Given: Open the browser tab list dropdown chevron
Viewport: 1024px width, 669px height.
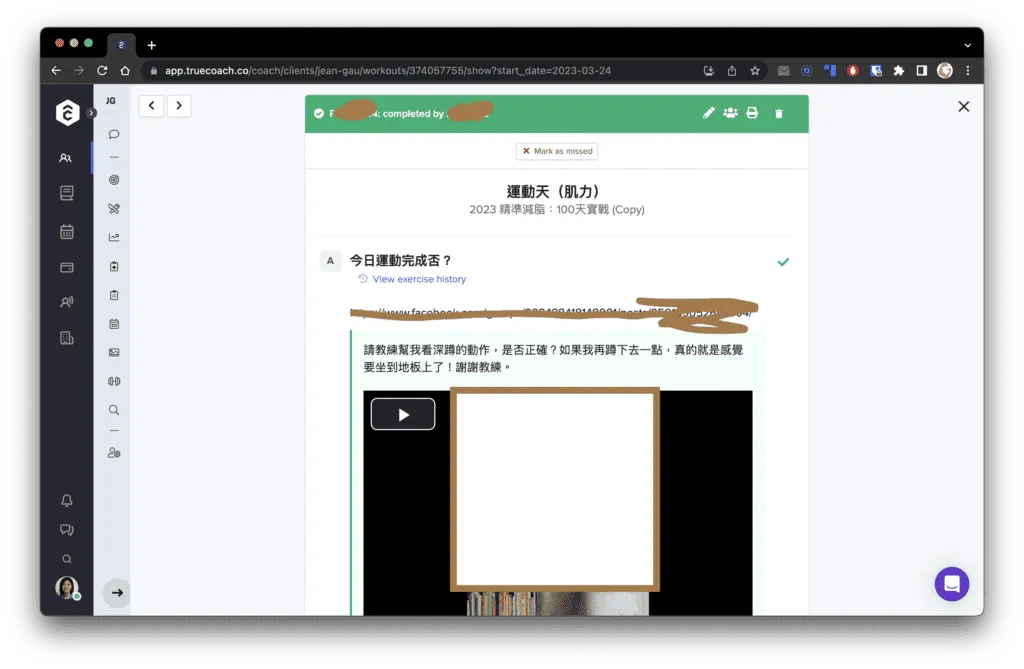Looking at the screenshot, I should tap(967, 45).
